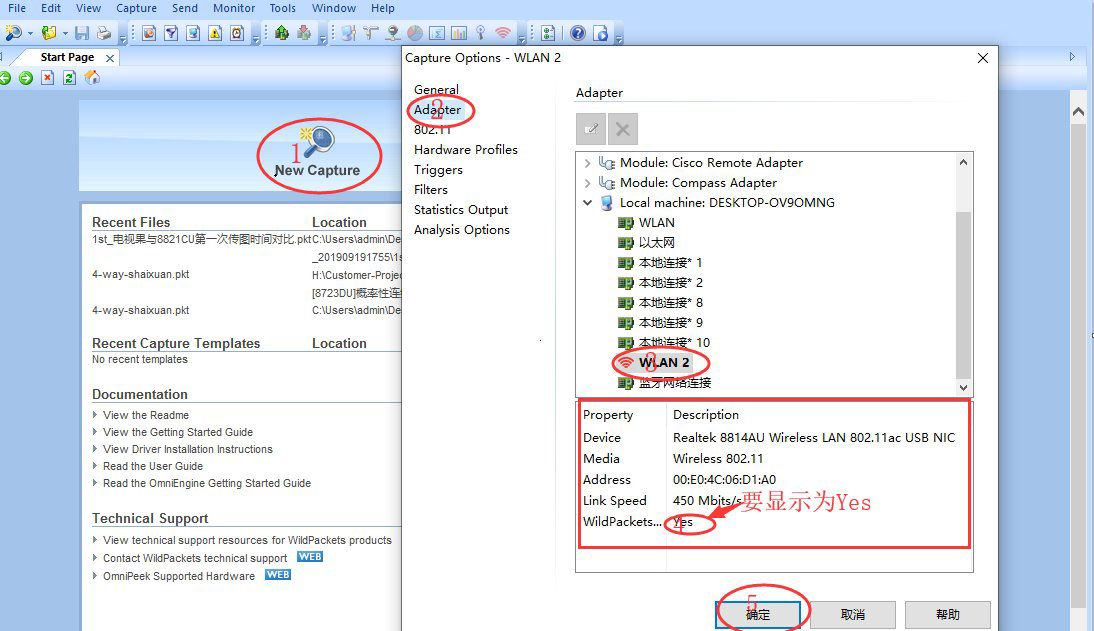Select Hardware Profiles options page
1094x631 pixels.
(465, 149)
